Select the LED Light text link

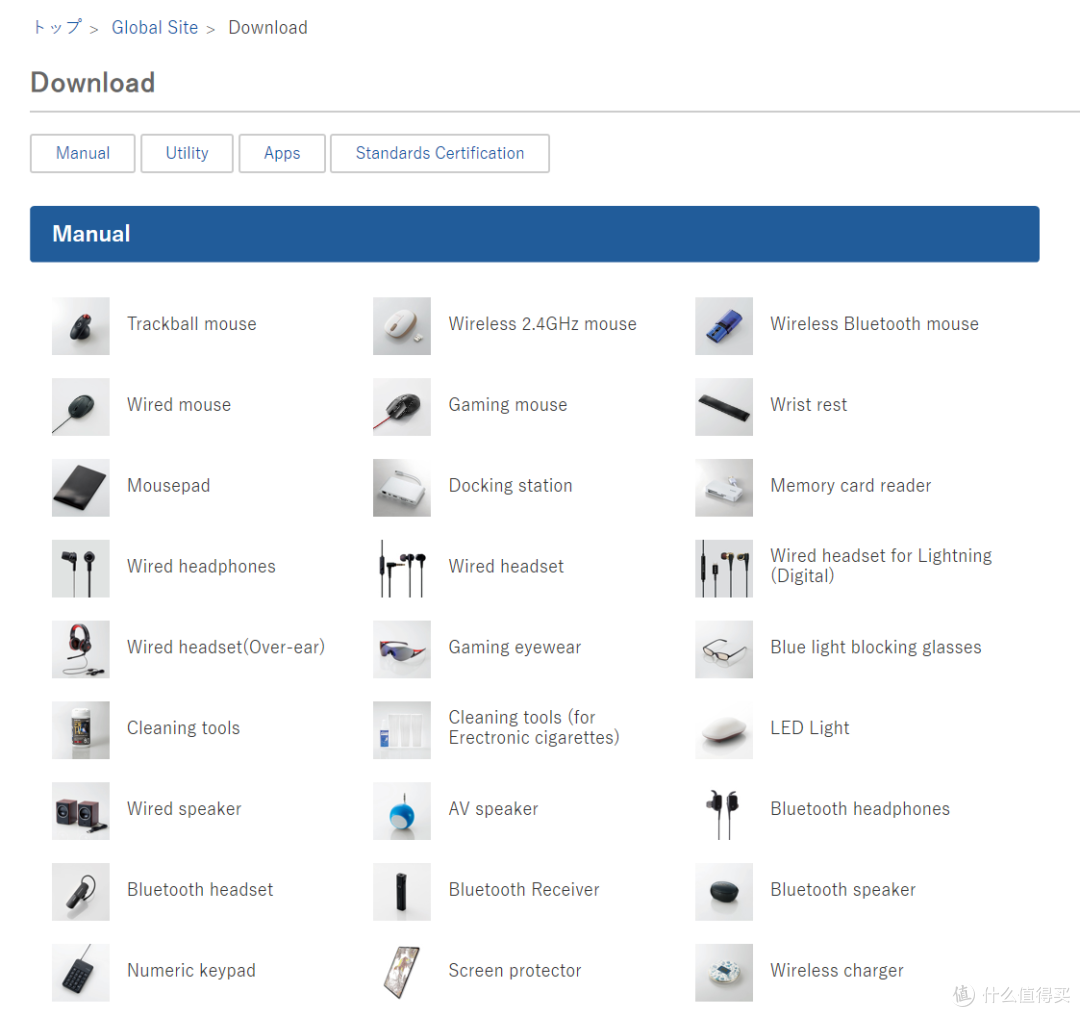pos(809,728)
